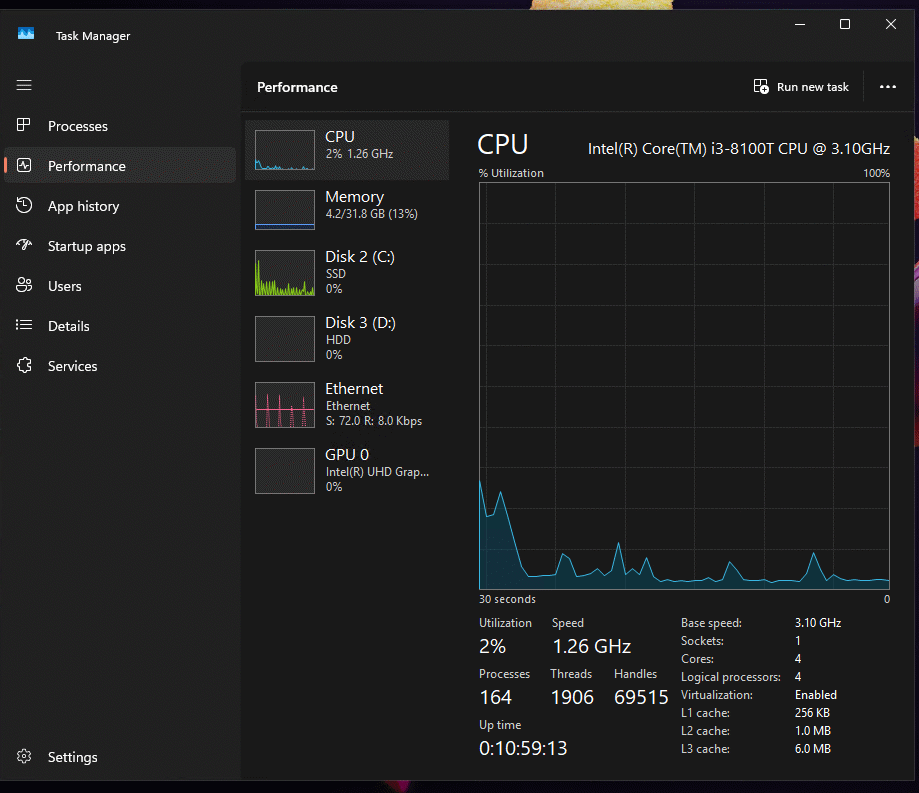The image size is (919, 793).
Task: Click the Details list icon
Action: [25, 326]
